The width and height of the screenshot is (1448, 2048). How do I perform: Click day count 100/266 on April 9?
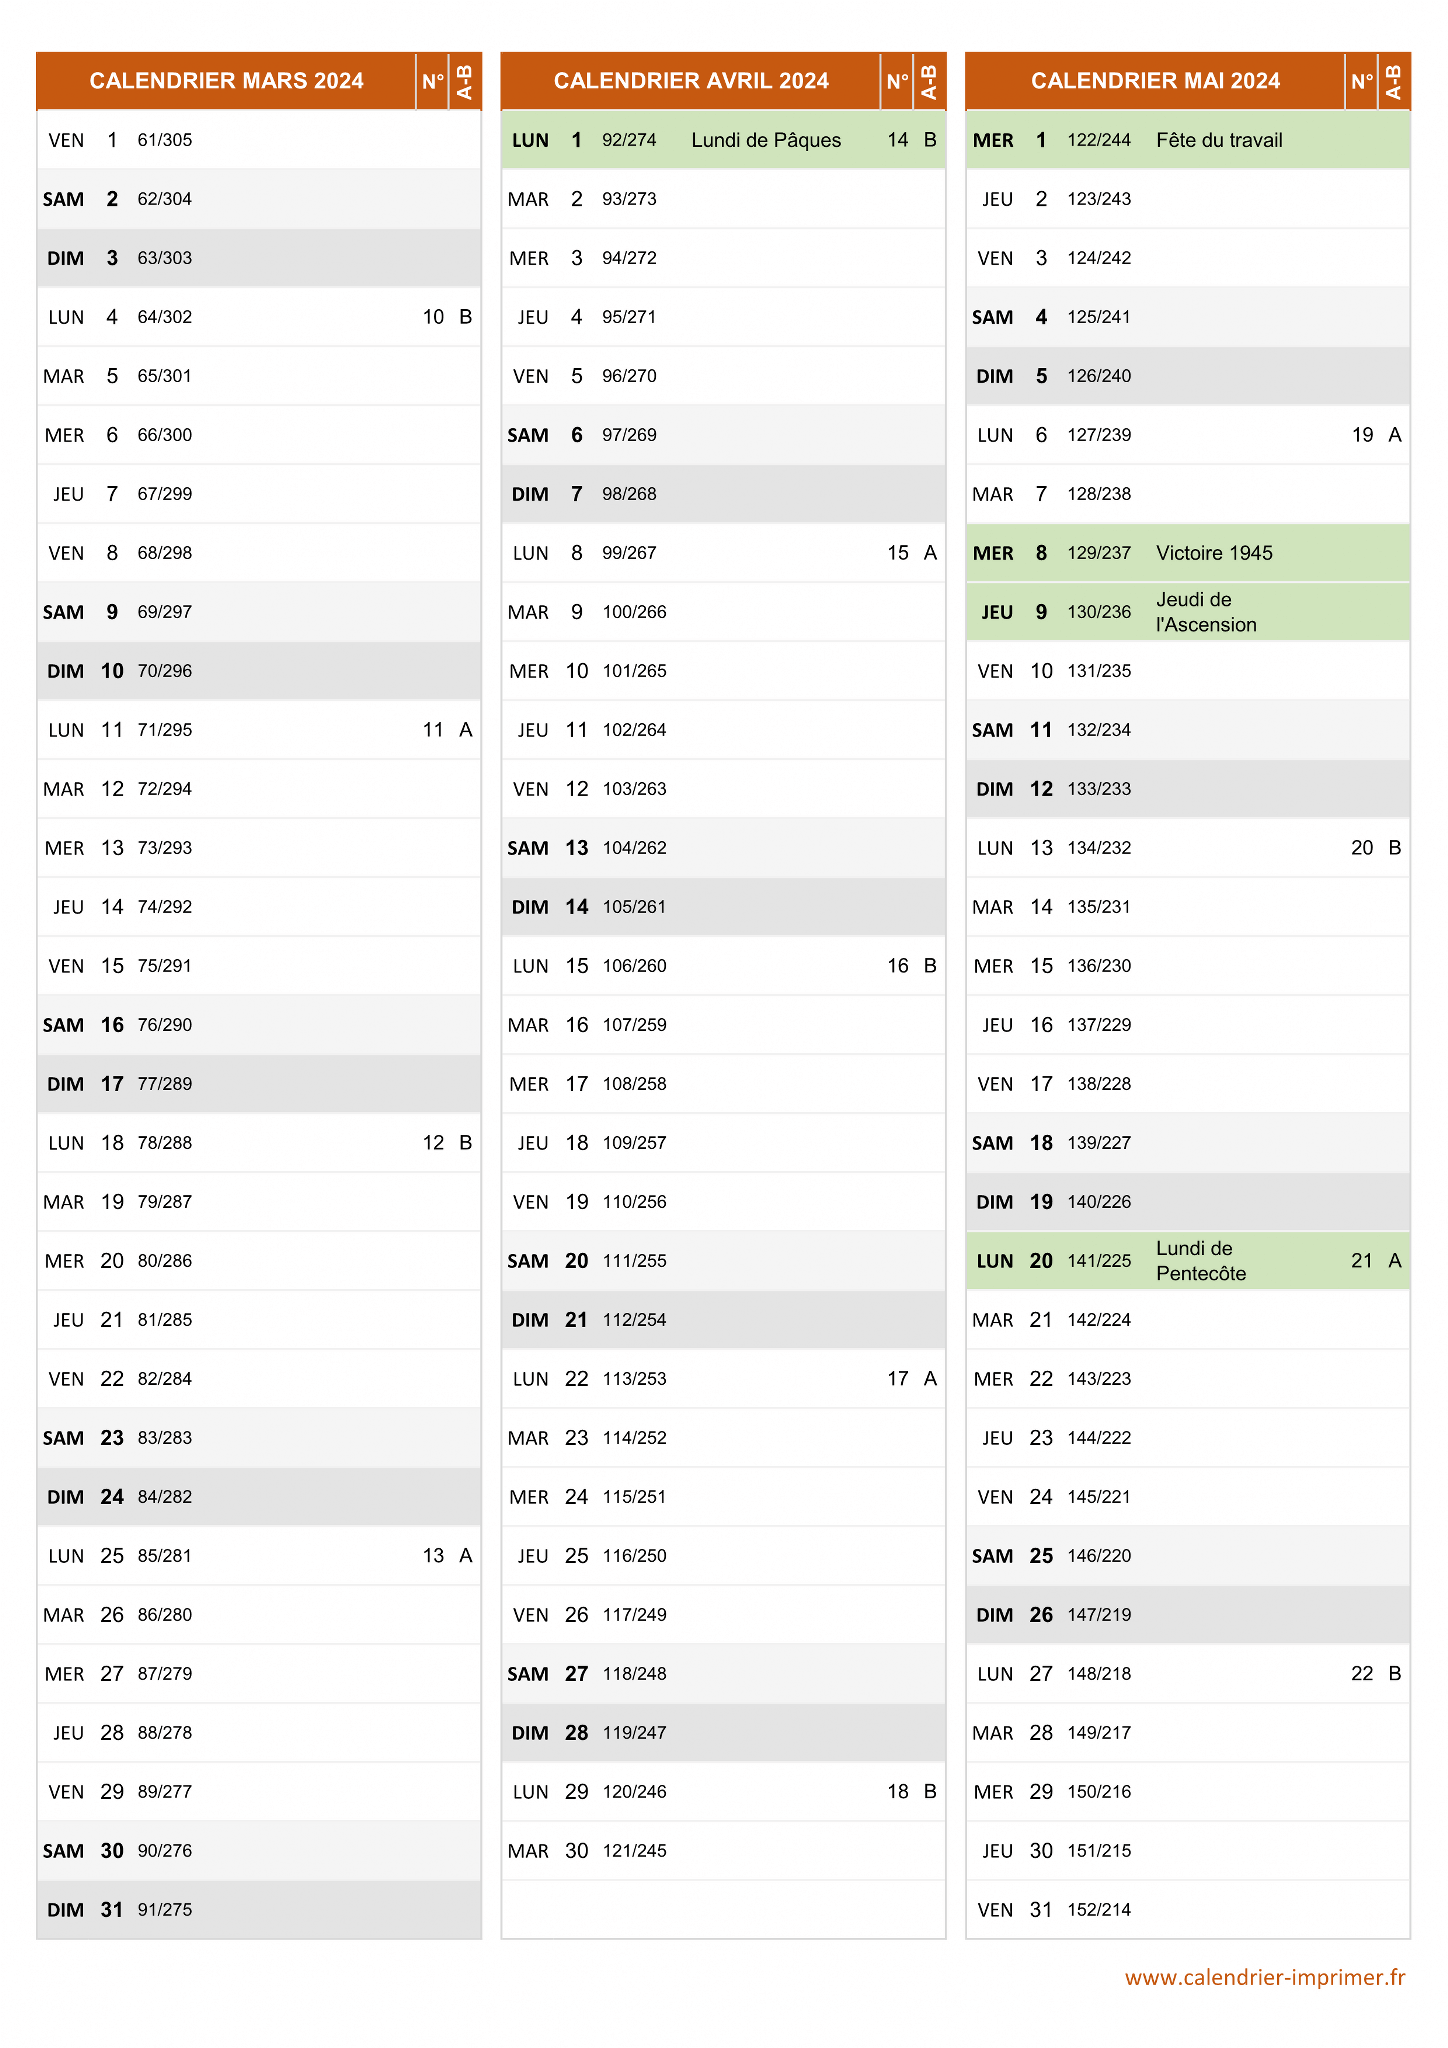click(634, 612)
